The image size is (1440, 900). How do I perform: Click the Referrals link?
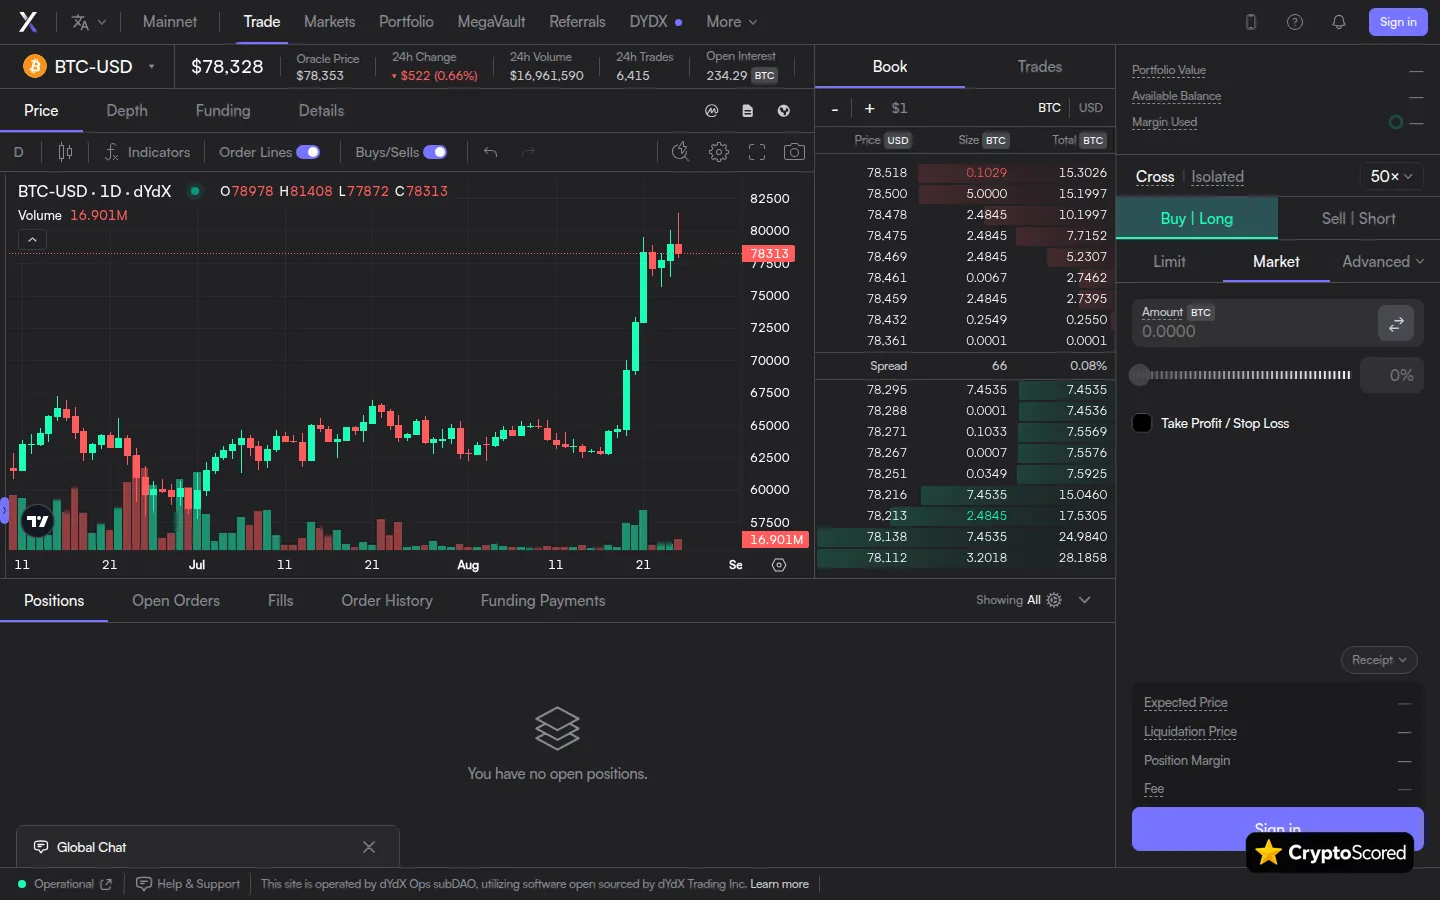tap(577, 22)
